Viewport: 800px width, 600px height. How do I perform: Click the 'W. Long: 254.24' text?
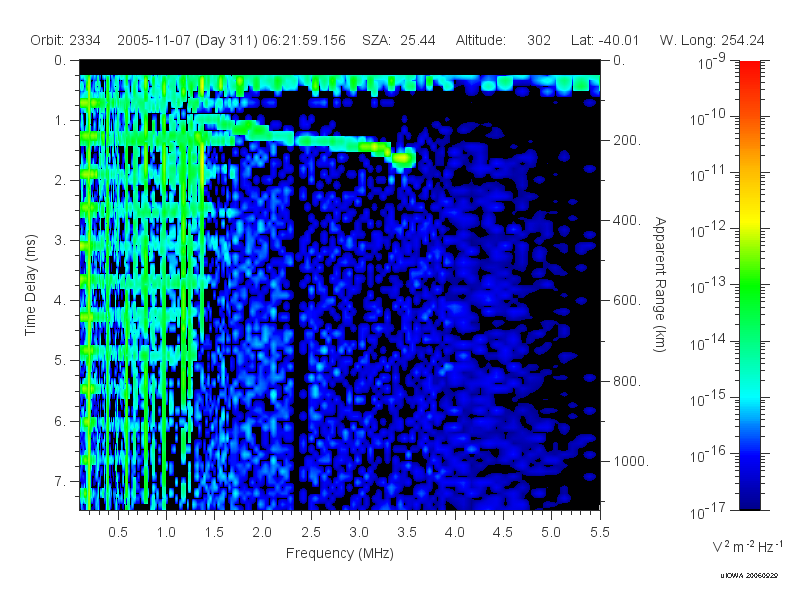click(712, 40)
